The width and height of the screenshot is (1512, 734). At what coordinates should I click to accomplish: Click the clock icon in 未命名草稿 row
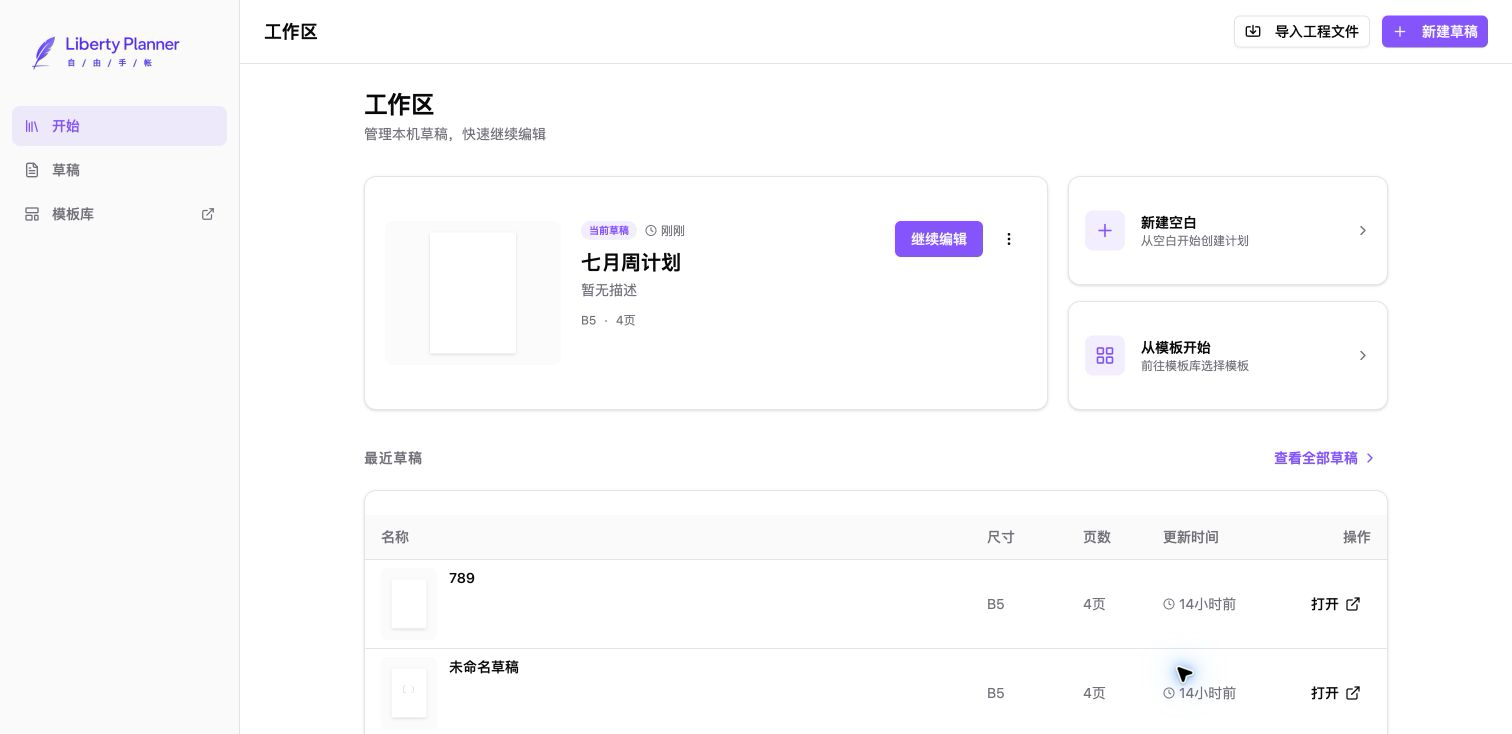1169,693
